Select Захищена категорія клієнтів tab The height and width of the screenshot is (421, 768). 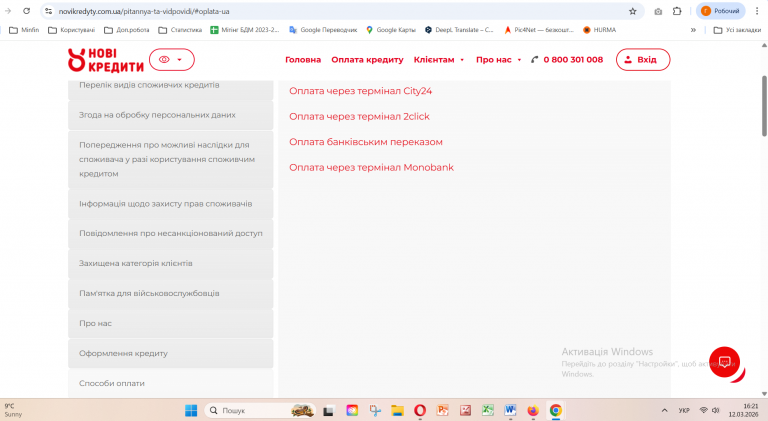170,263
